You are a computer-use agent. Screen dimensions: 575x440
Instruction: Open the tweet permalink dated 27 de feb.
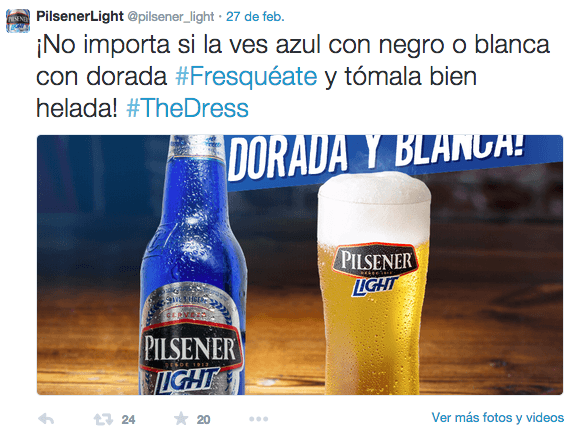(x=255, y=16)
